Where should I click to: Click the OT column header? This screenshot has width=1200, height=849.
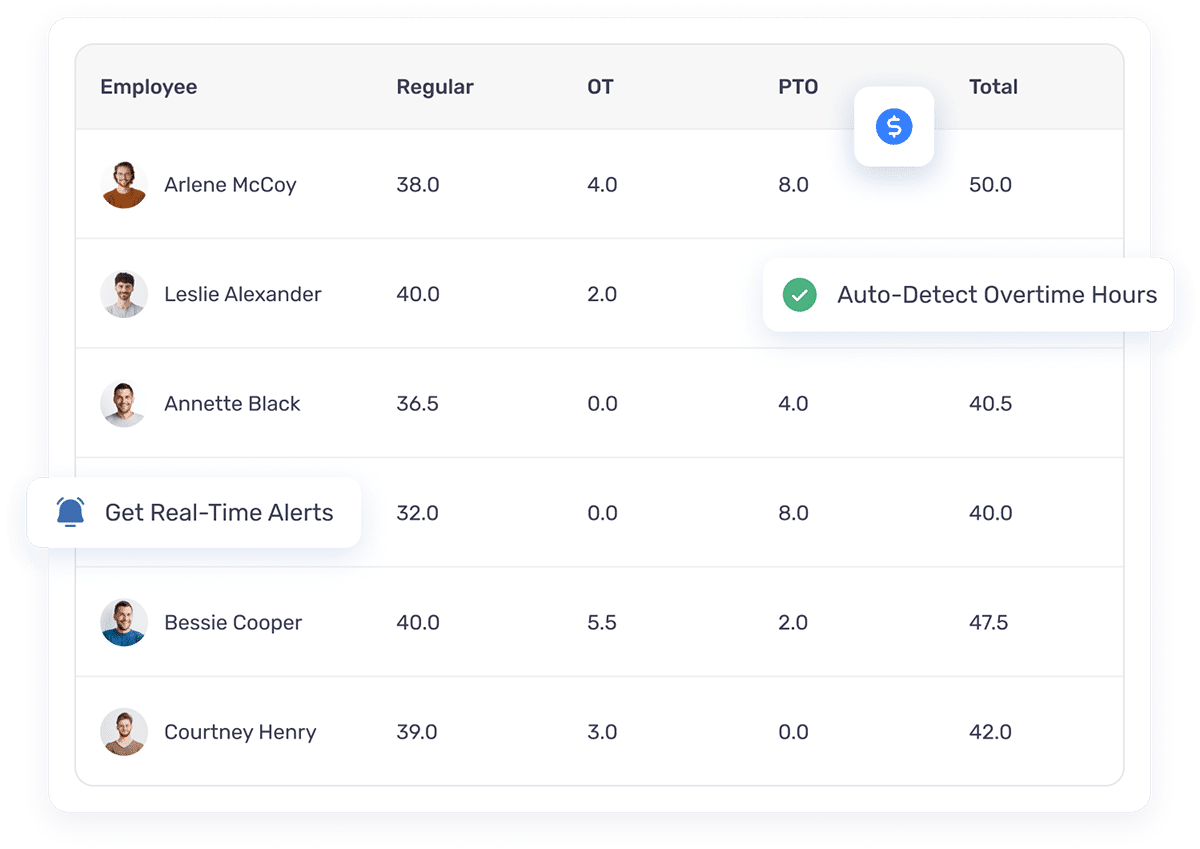pos(600,87)
